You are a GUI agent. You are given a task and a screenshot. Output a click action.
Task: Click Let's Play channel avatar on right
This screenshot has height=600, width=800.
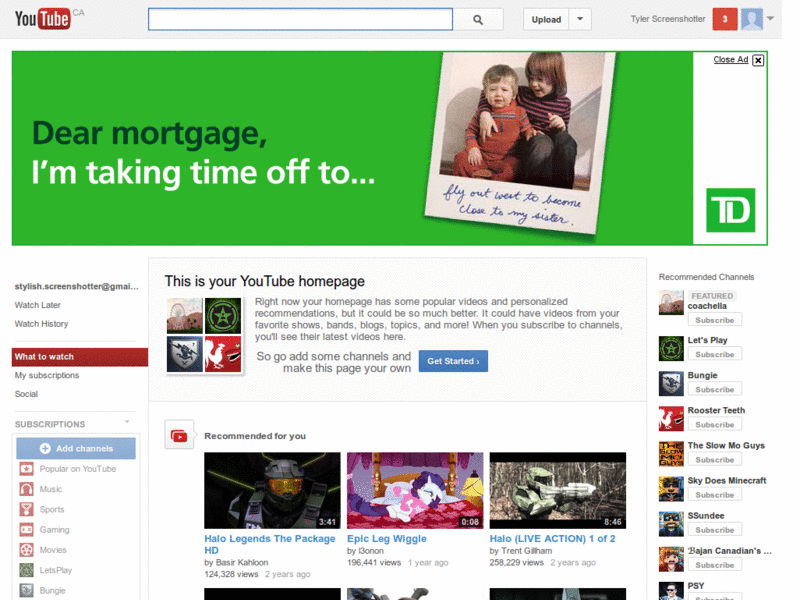click(x=671, y=348)
